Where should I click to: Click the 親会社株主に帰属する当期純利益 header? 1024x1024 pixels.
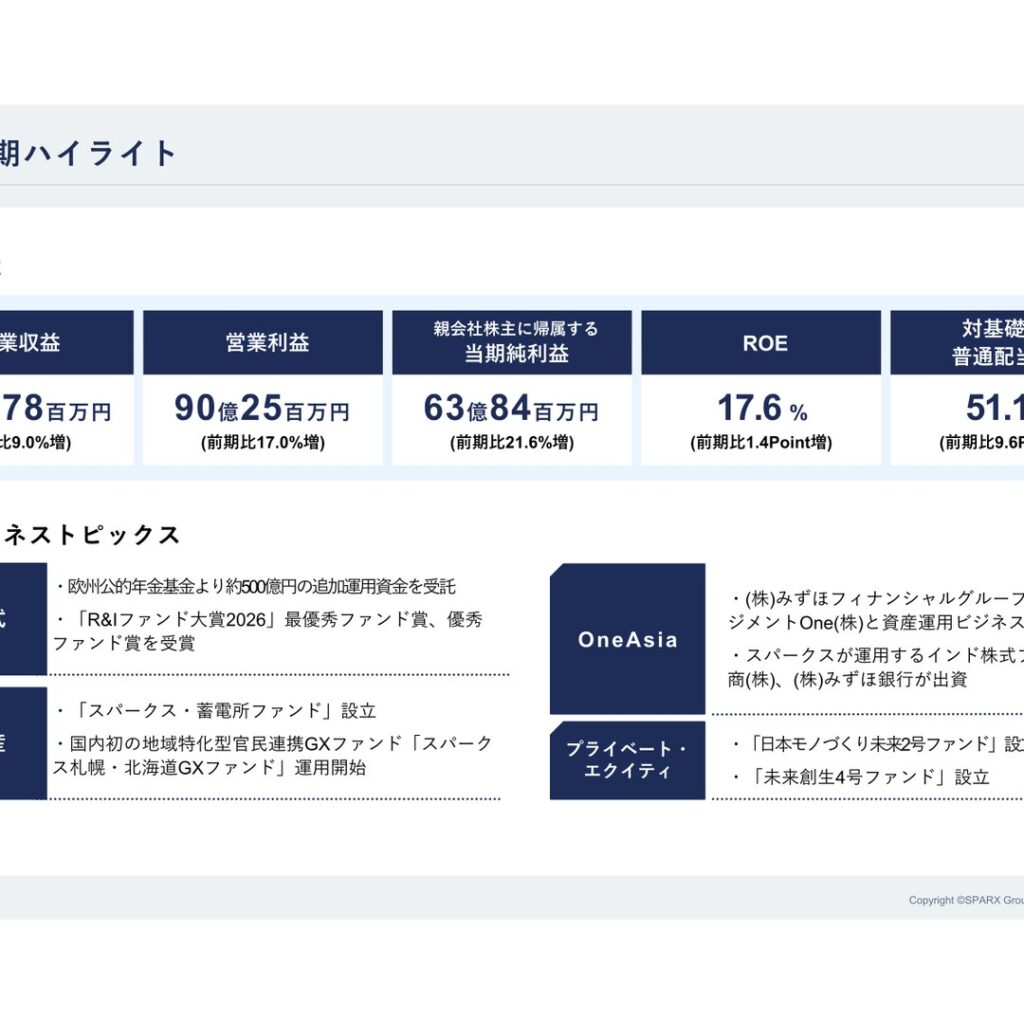coord(512,342)
